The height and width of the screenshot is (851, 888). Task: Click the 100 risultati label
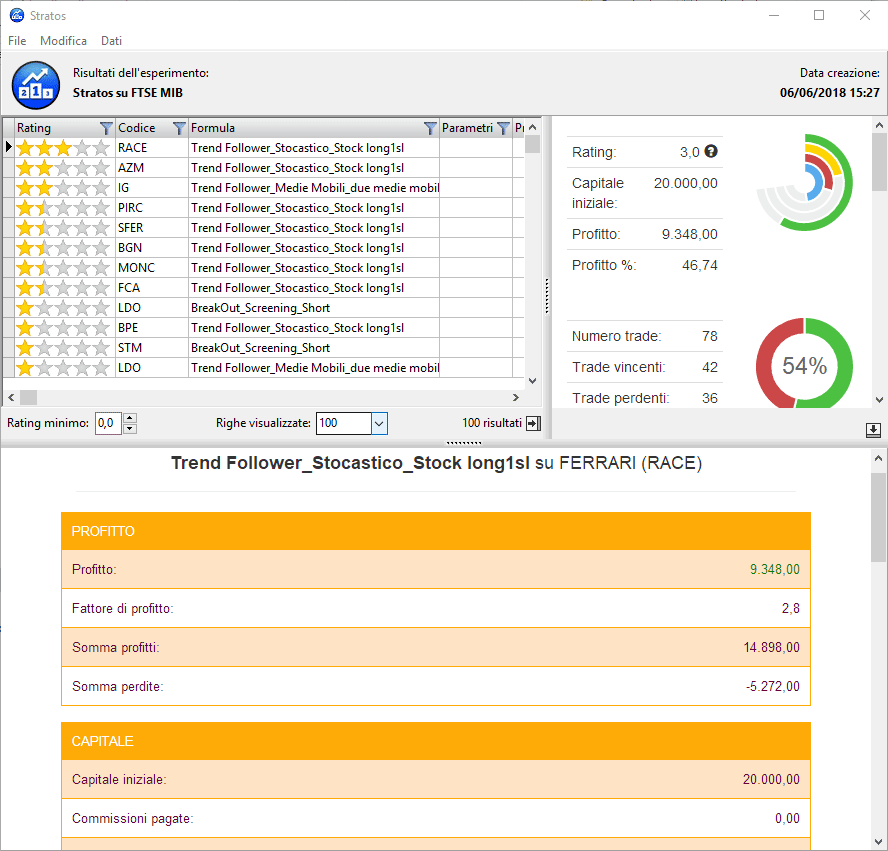tap(492, 423)
